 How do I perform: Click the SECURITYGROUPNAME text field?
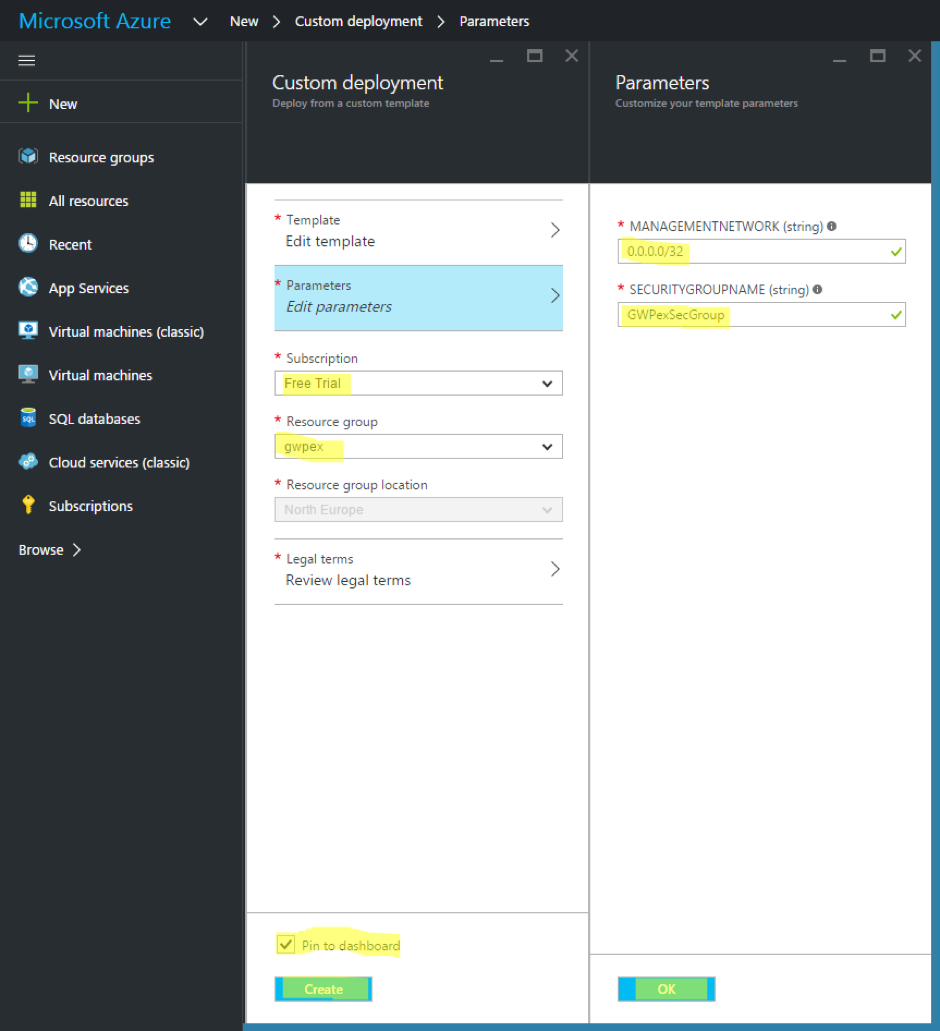pyautogui.click(x=761, y=315)
